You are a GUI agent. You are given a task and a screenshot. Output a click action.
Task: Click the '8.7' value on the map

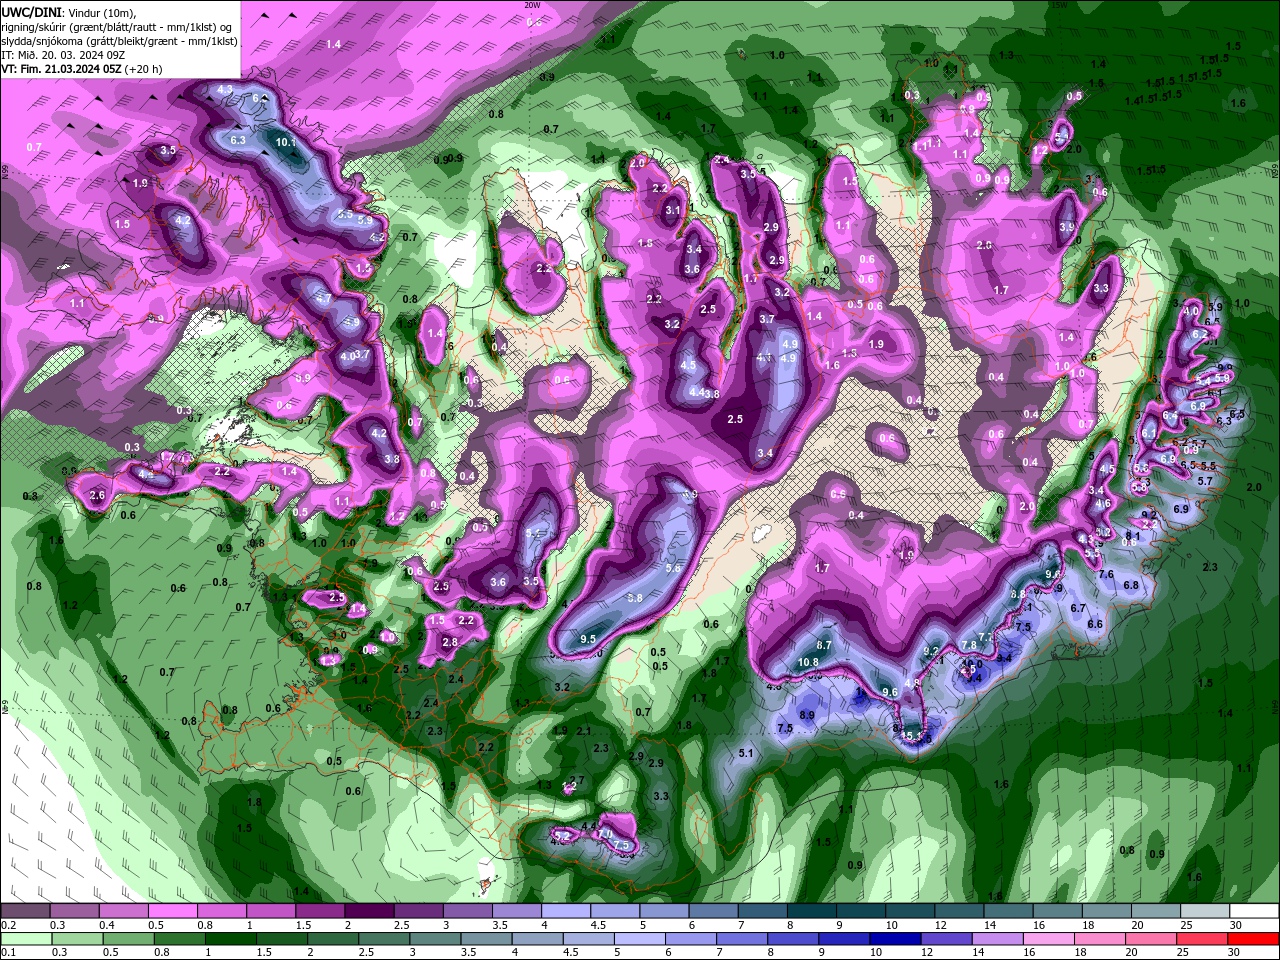tap(824, 646)
